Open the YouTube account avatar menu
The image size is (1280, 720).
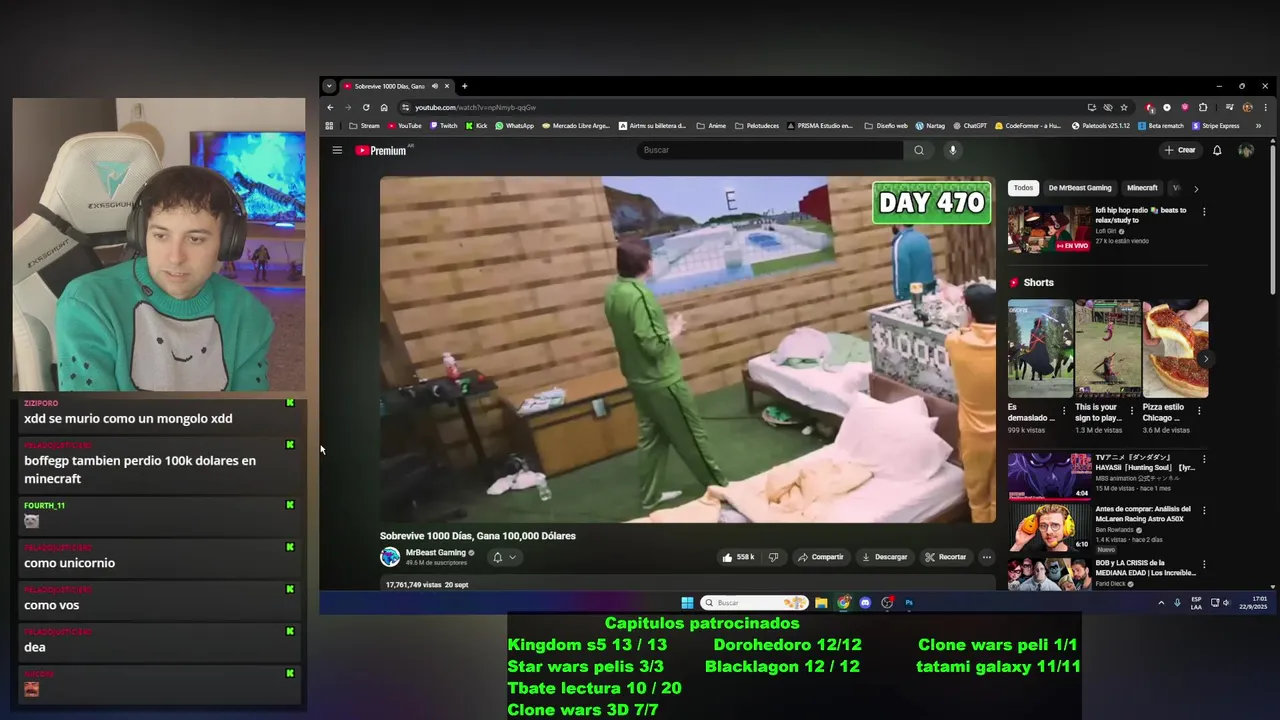tap(1245, 150)
